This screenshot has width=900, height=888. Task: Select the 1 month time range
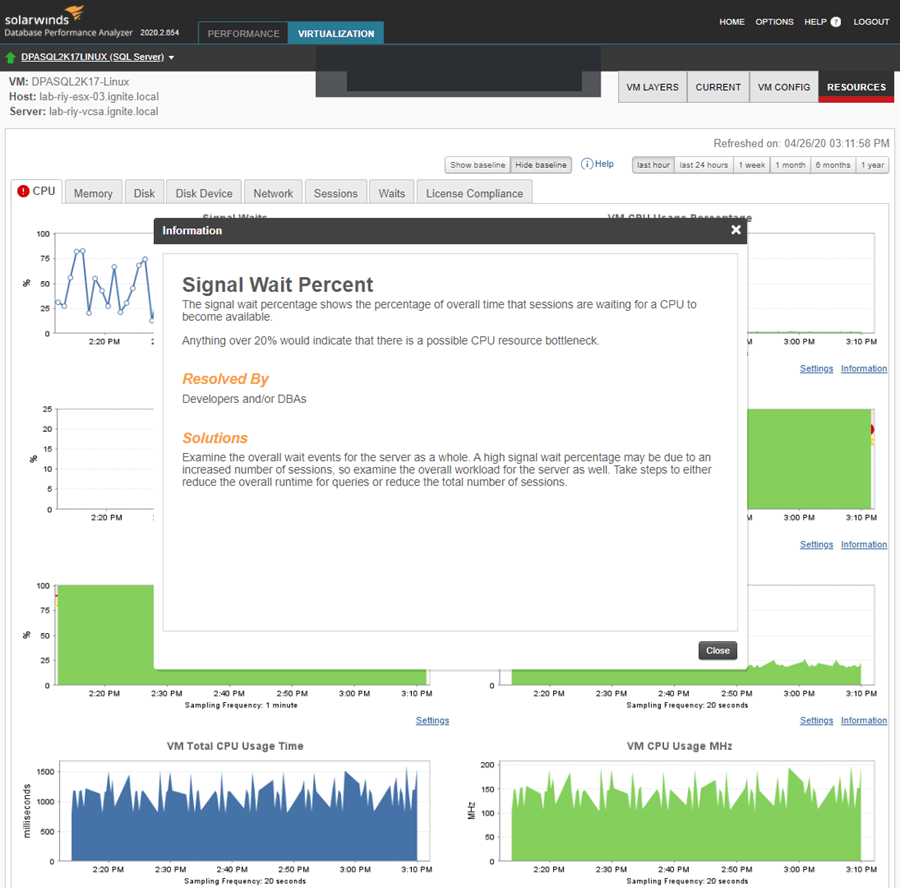[x=790, y=165]
